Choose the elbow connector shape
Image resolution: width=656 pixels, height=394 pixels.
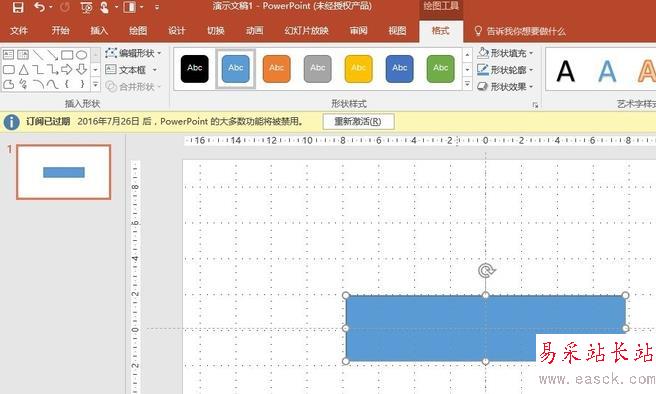coord(38,69)
